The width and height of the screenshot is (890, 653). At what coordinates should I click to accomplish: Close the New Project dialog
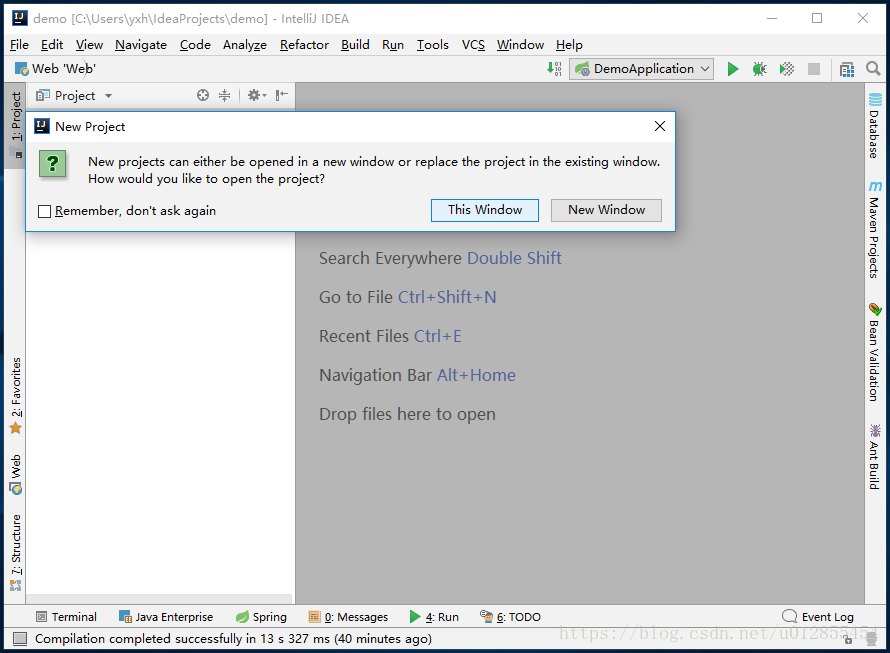pos(660,126)
